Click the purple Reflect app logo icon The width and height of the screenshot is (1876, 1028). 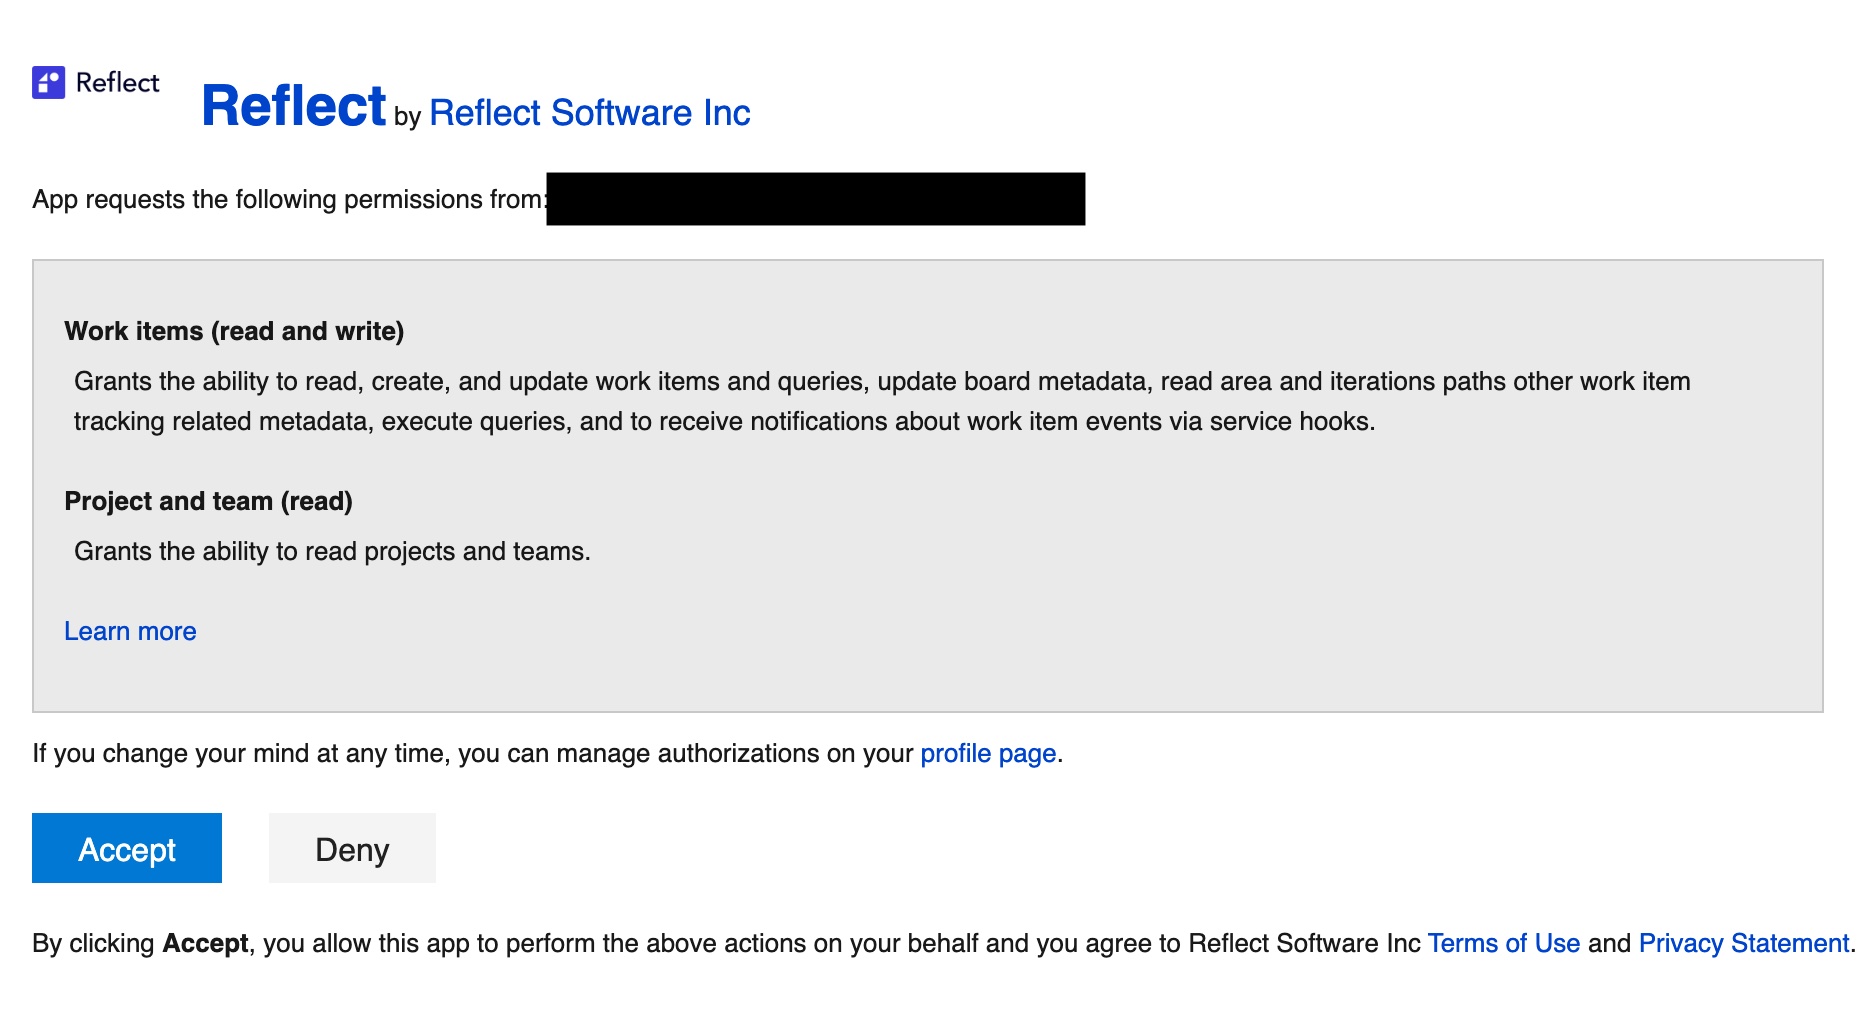(47, 82)
